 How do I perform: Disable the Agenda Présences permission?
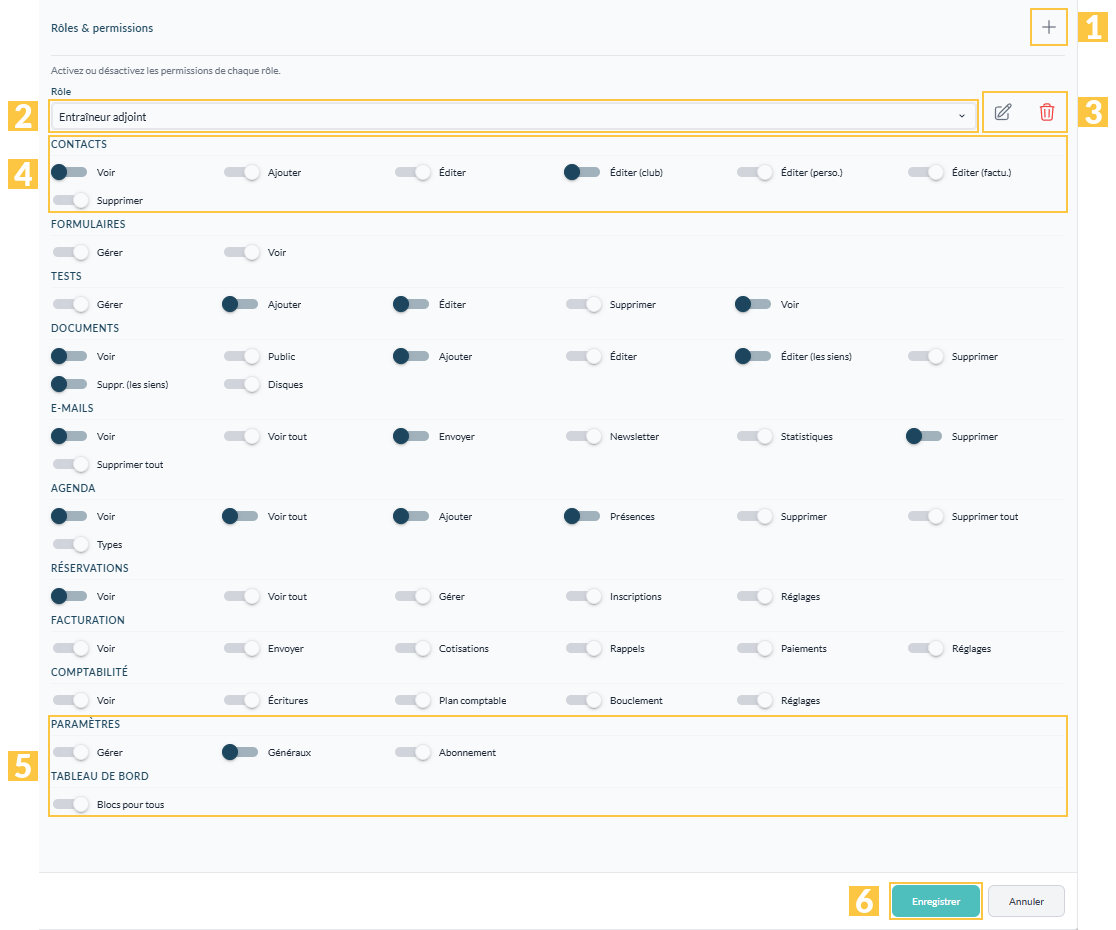[582, 517]
